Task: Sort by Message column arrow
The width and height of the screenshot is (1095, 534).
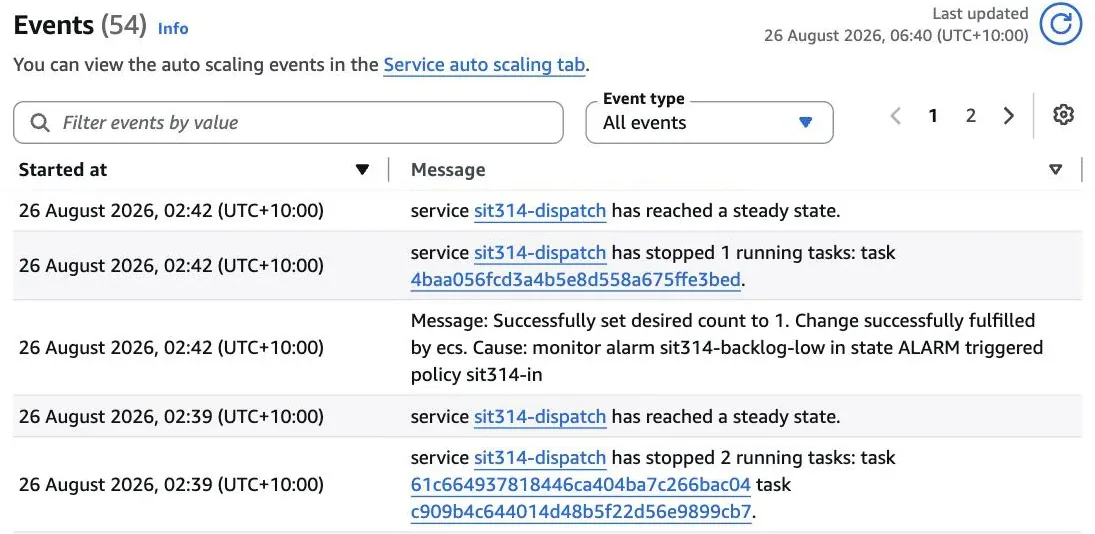Action: click(x=1056, y=170)
